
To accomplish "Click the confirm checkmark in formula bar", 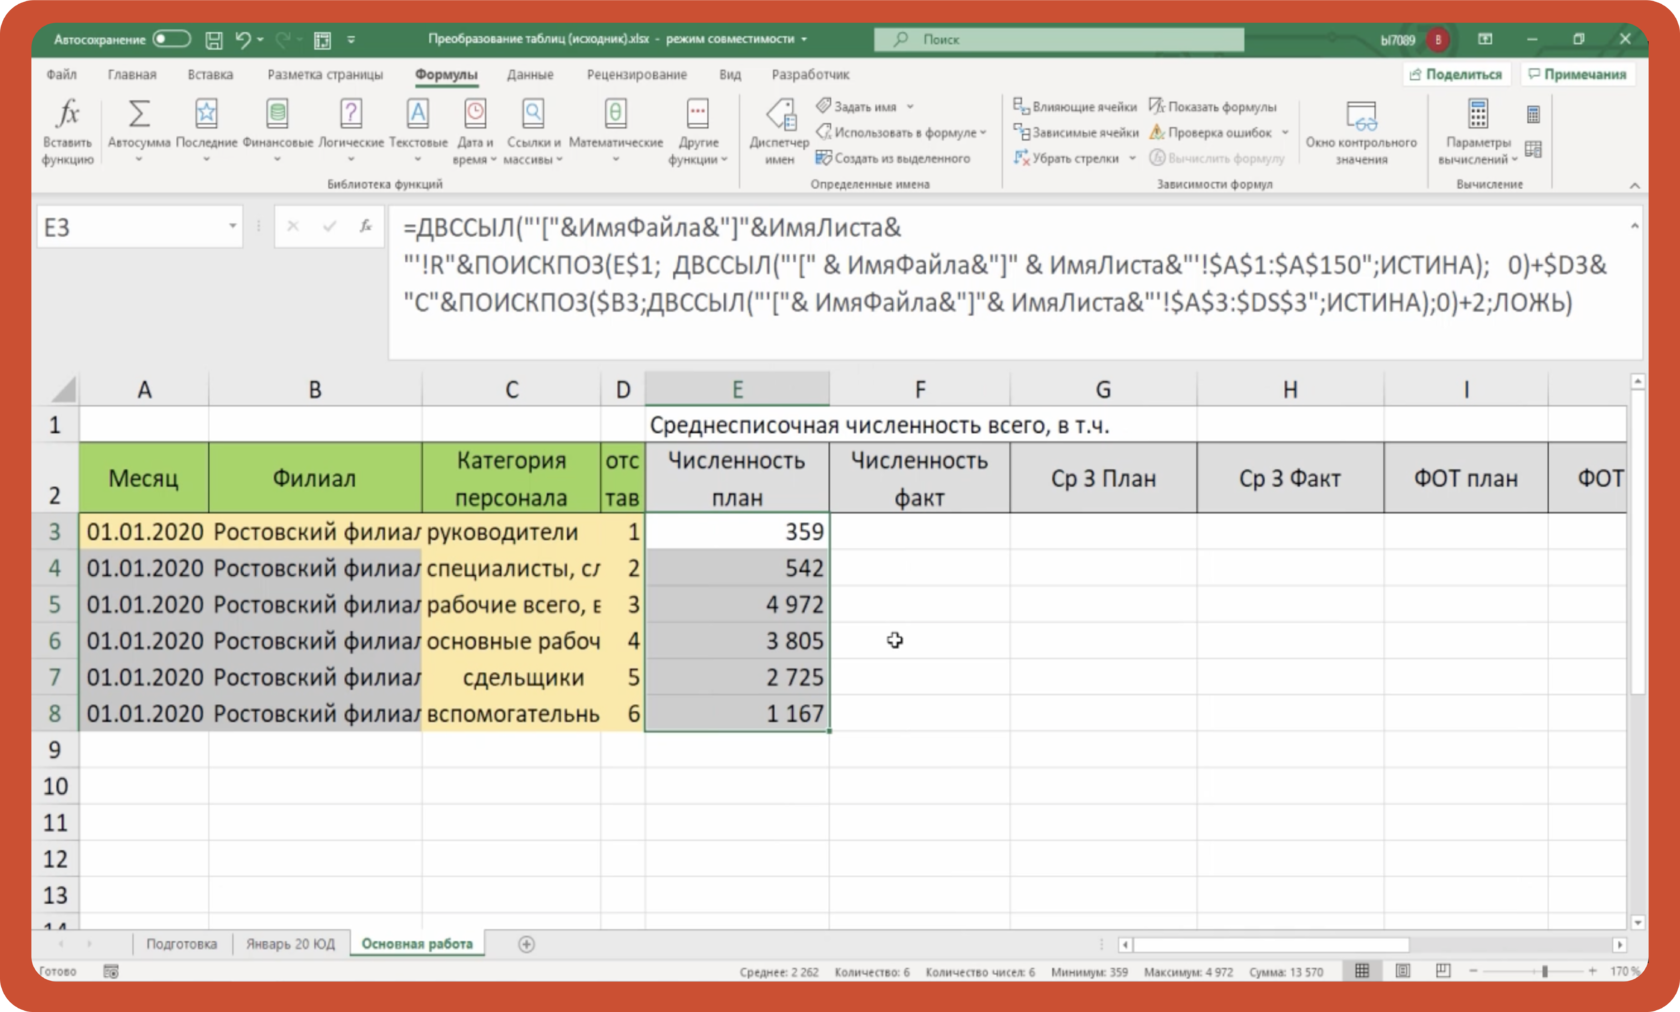I will pos(329,227).
